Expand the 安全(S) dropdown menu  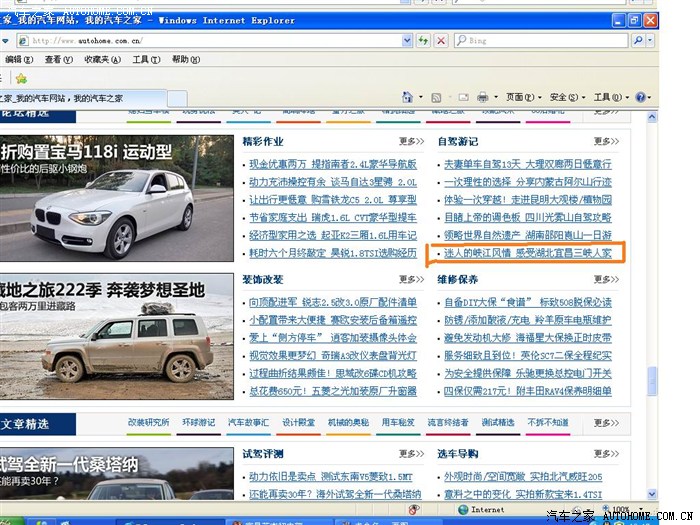(x=563, y=97)
